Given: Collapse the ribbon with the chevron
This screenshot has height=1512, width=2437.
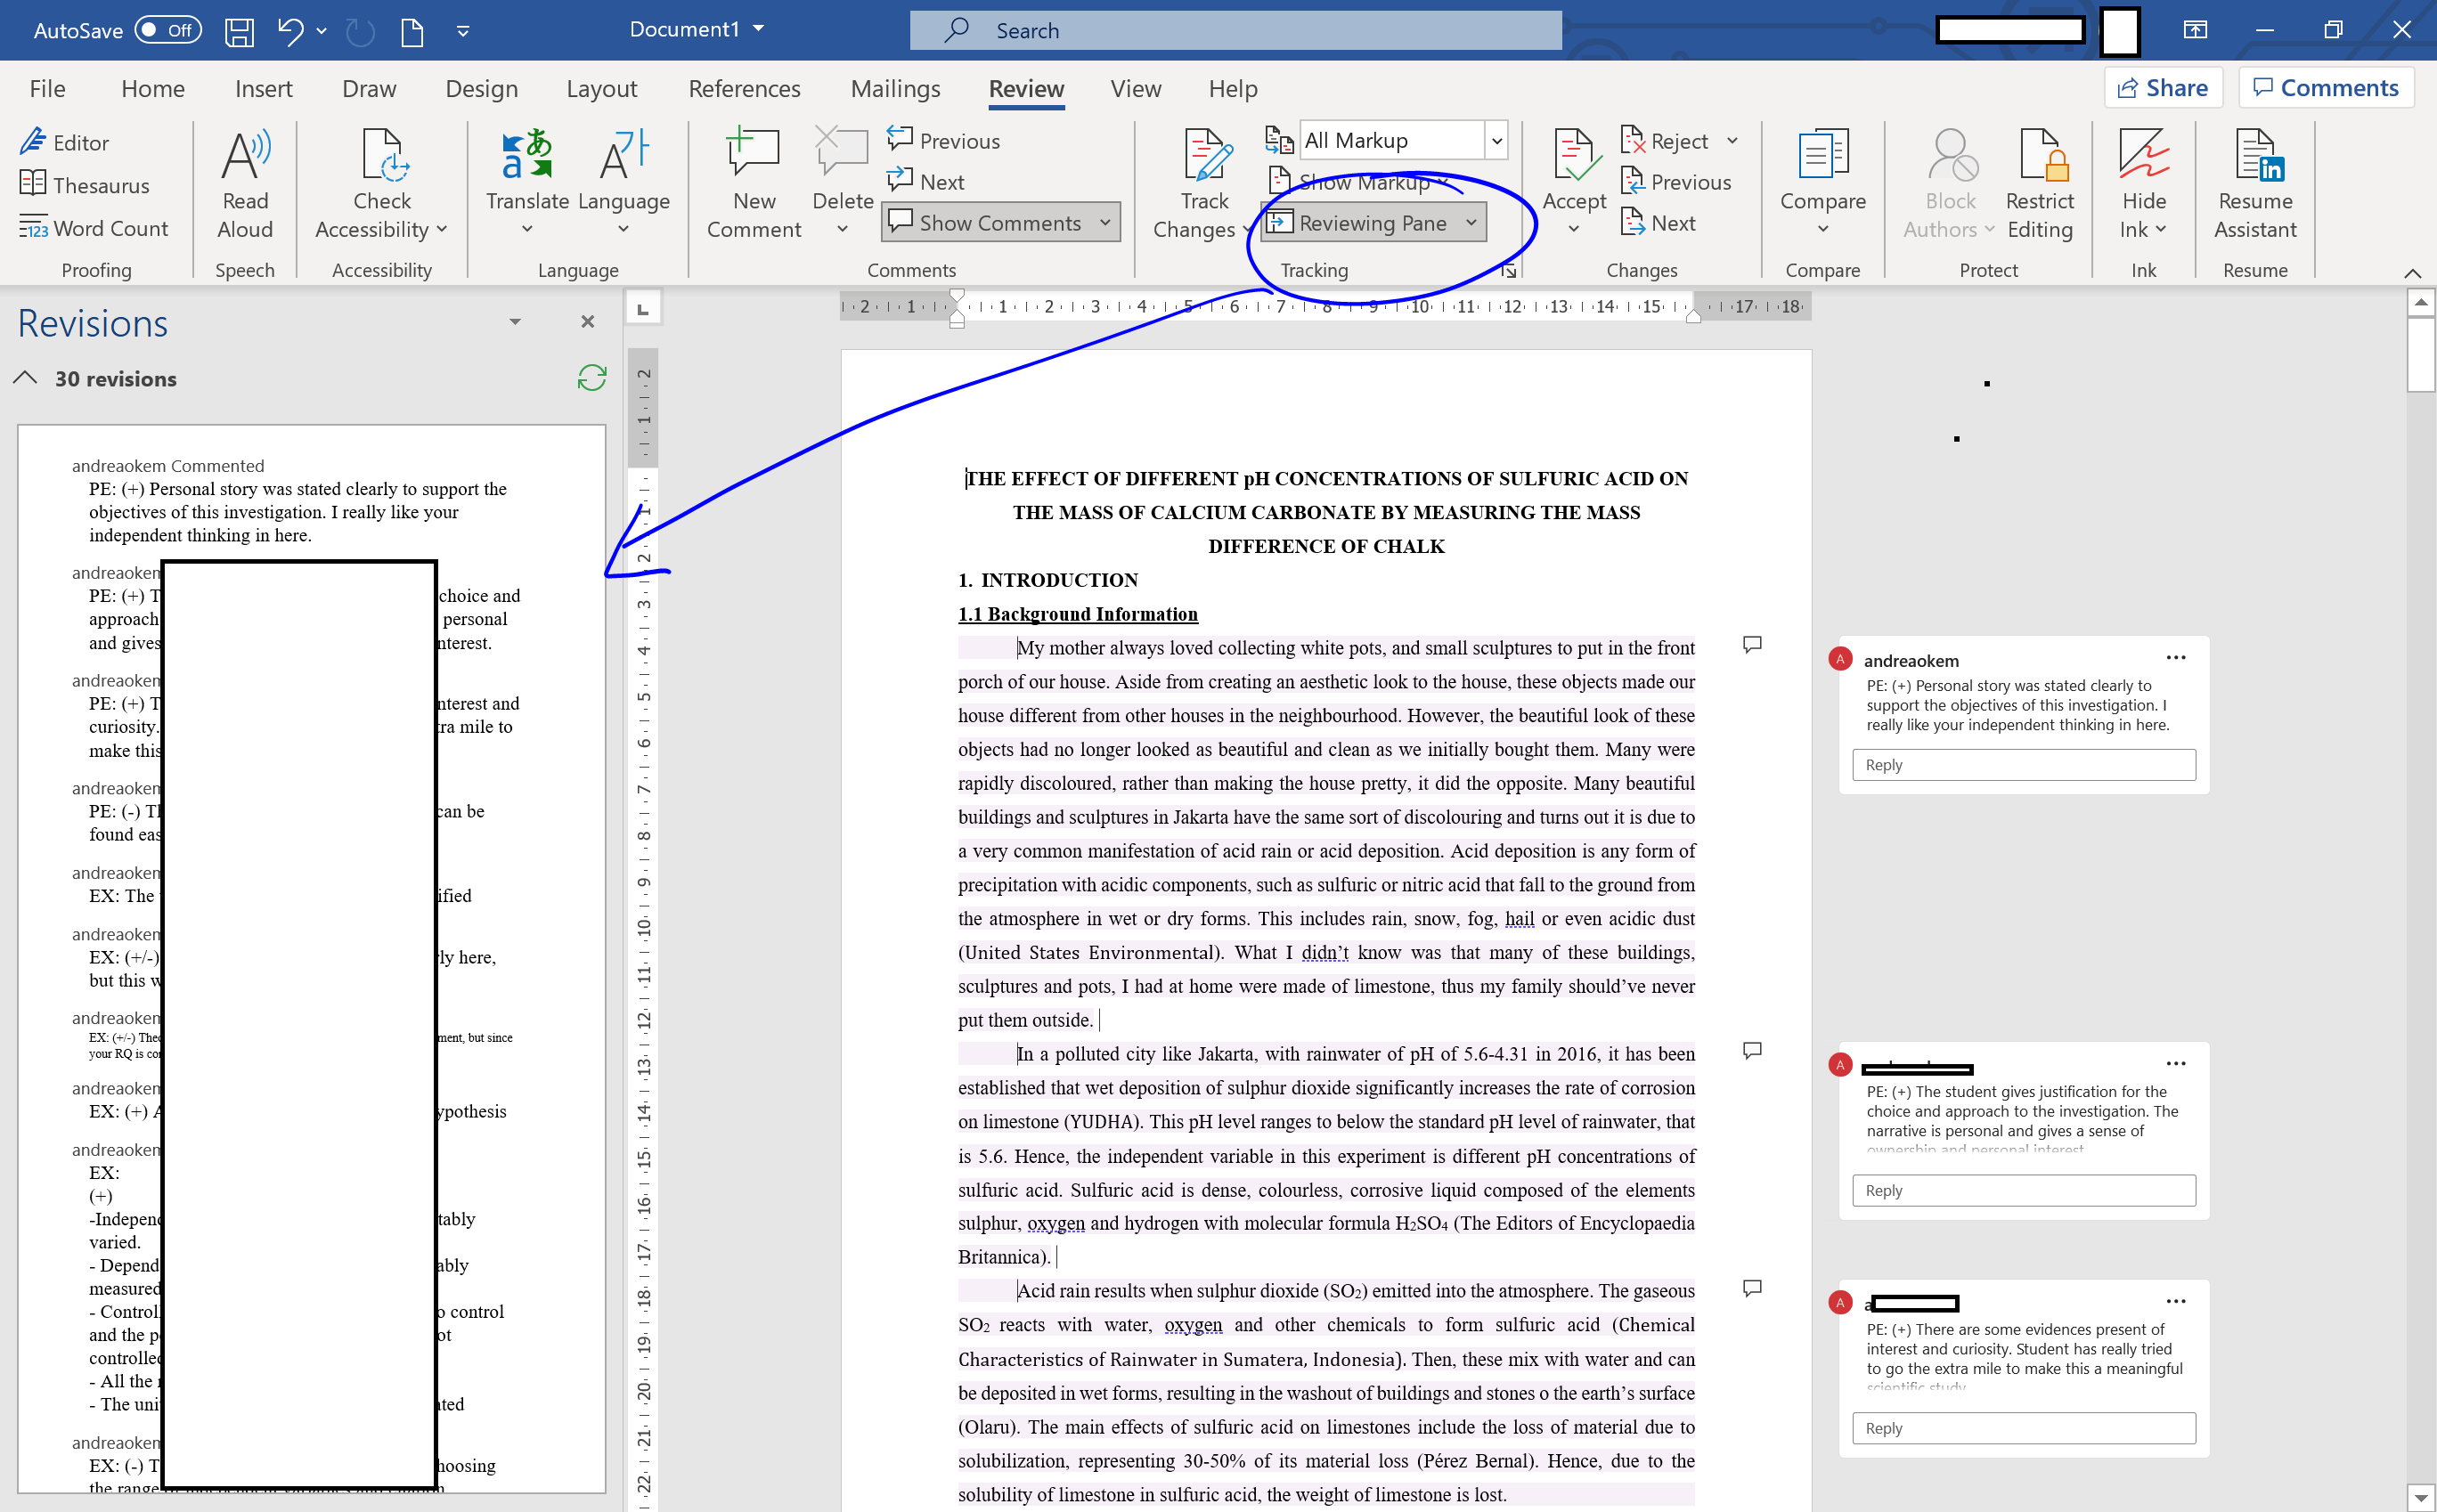Looking at the screenshot, I should [2412, 273].
